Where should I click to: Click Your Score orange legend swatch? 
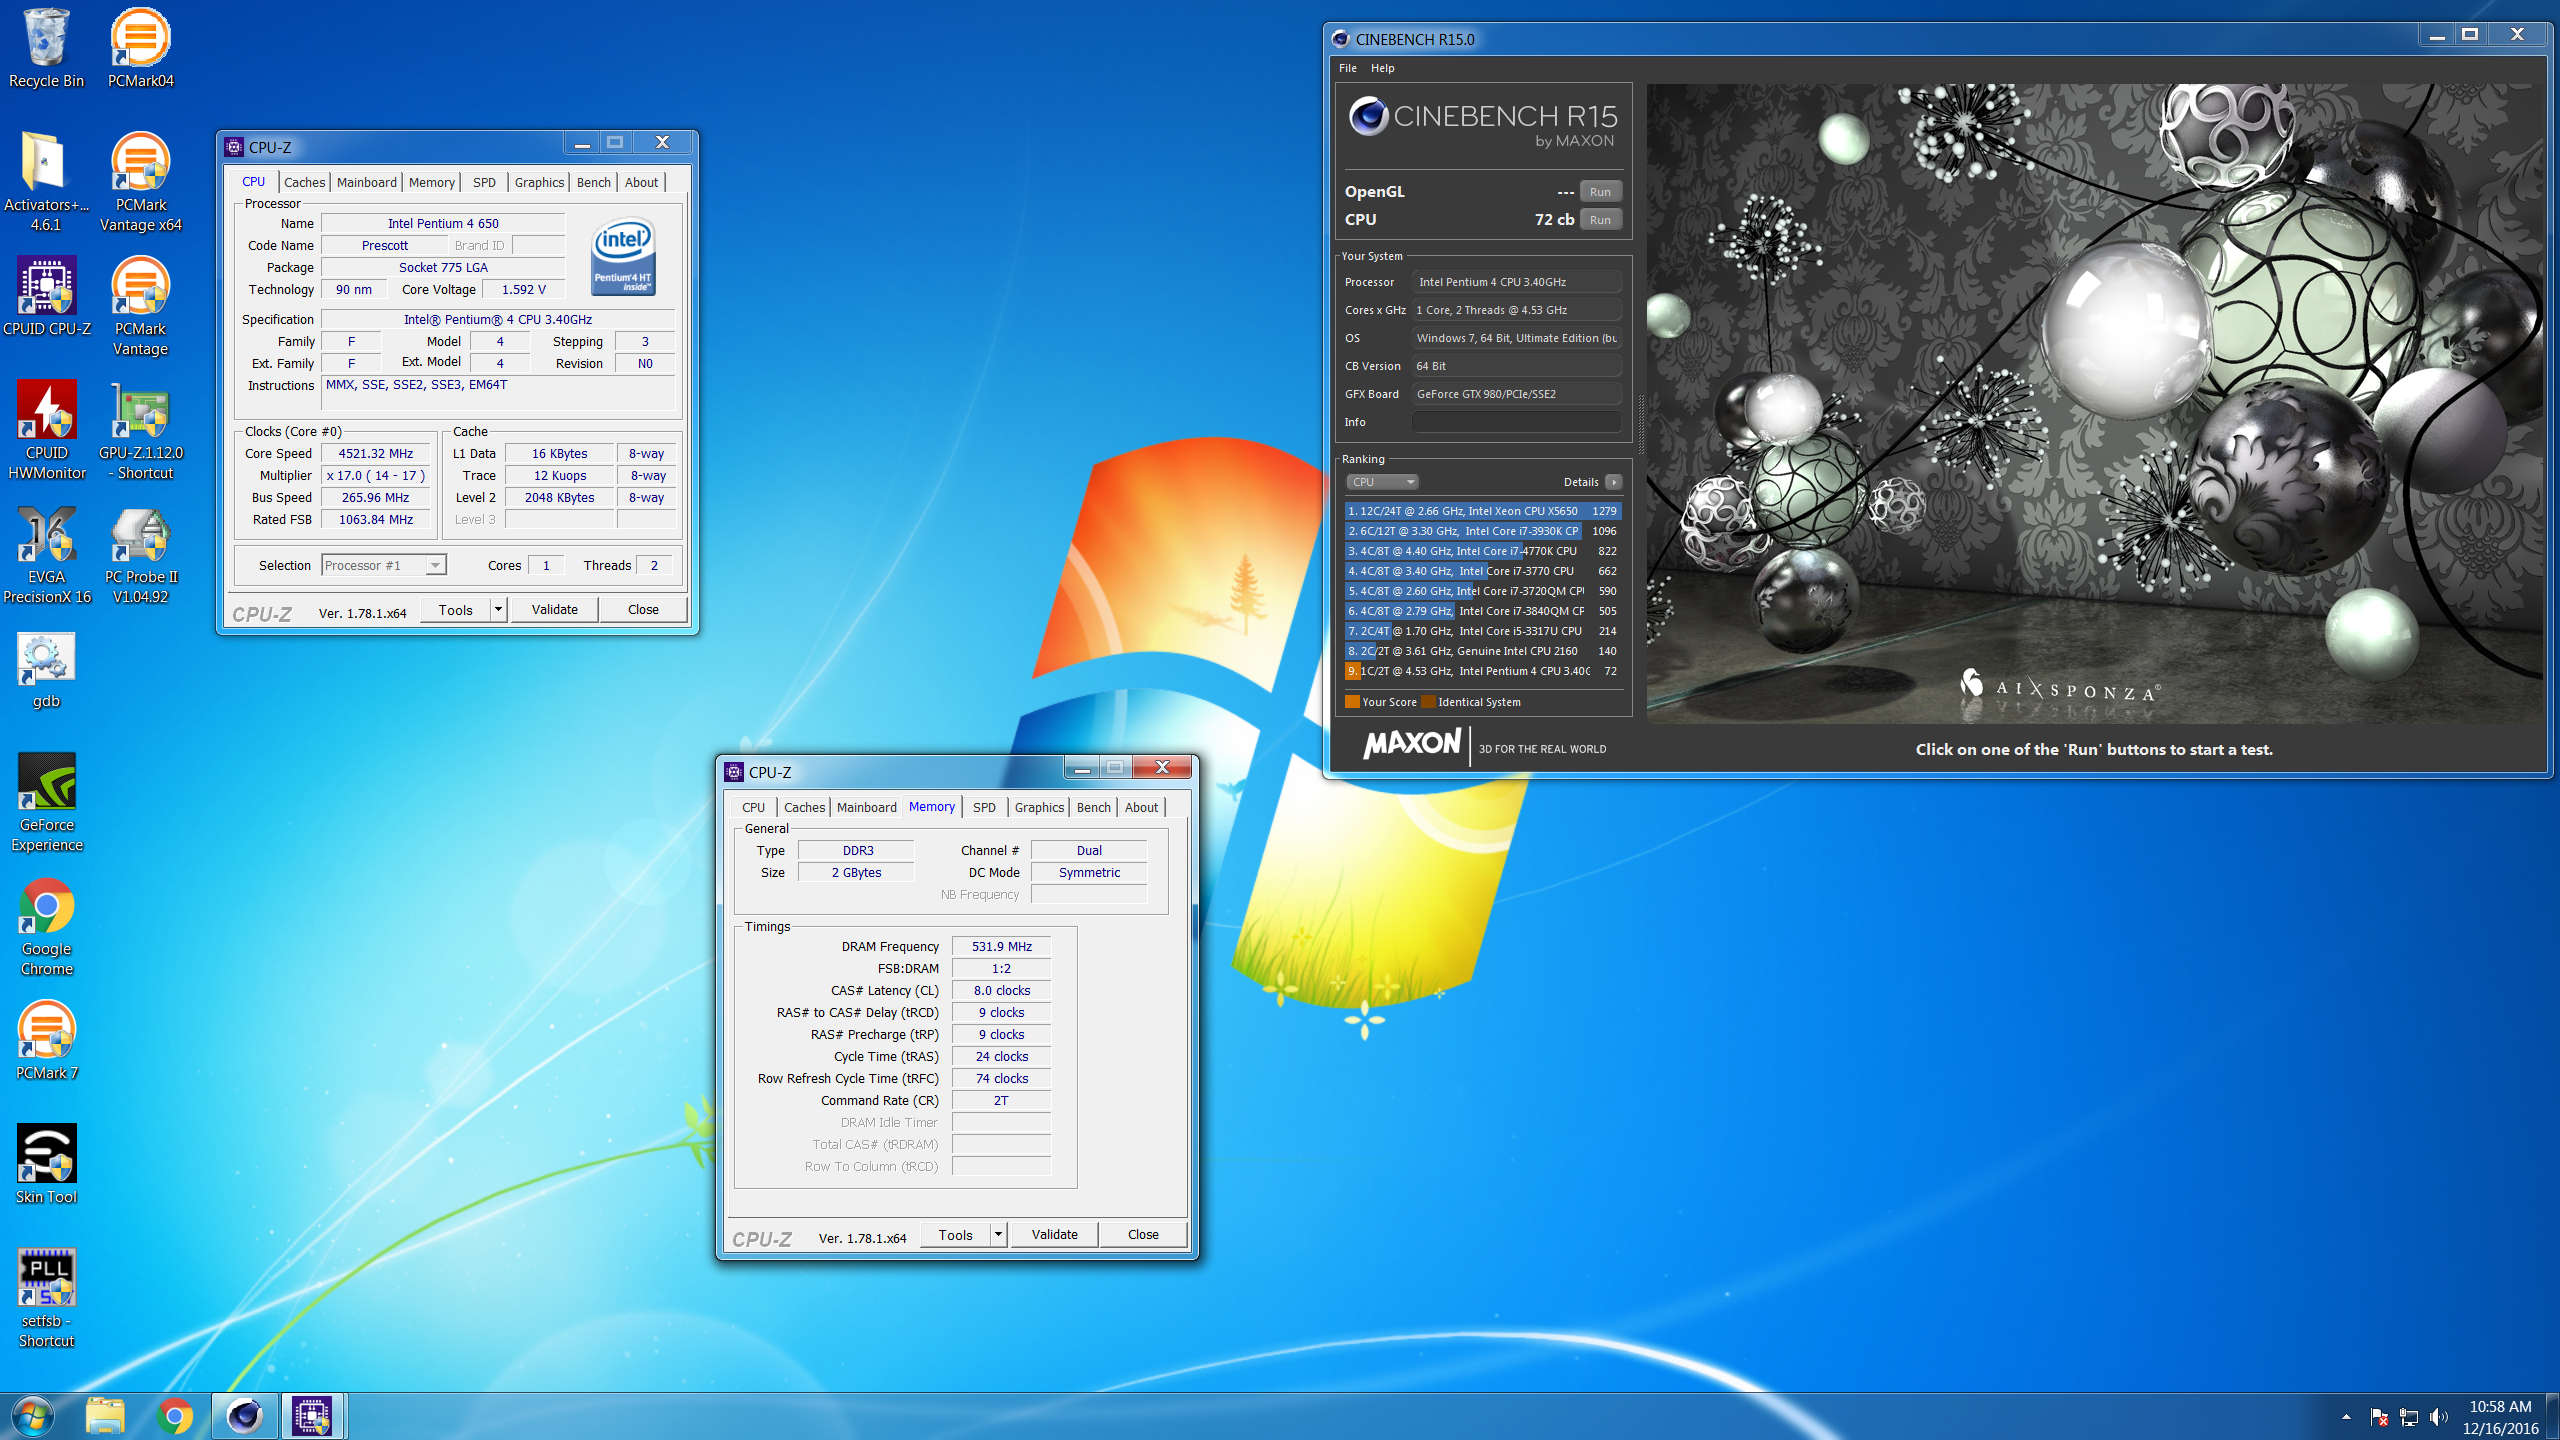[x=1352, y=702]
